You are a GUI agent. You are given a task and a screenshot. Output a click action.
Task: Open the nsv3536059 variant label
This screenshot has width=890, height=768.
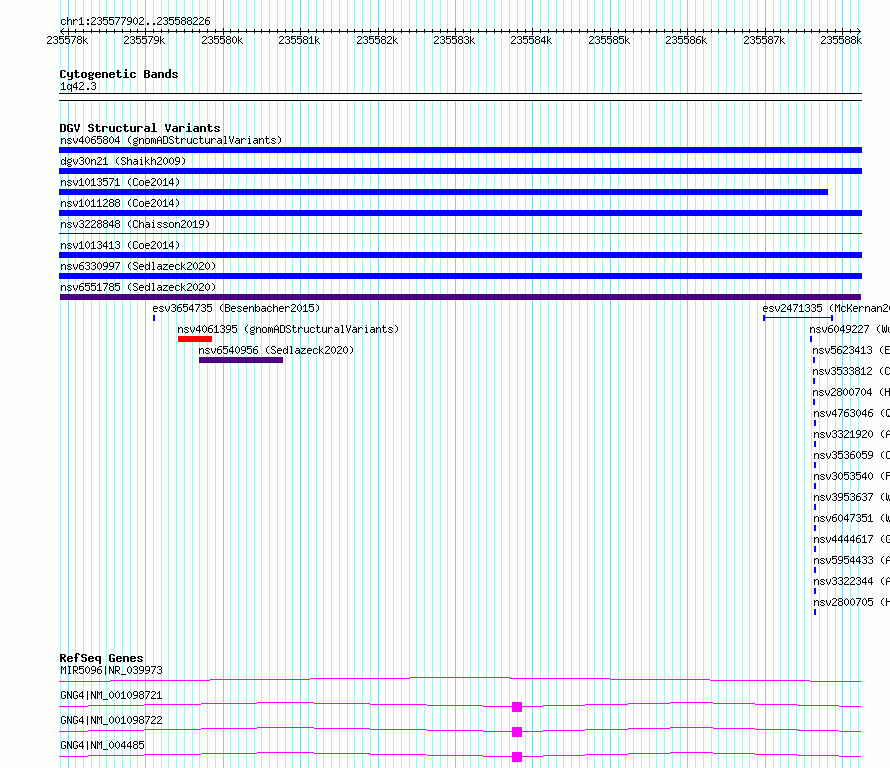click(851, 455)
